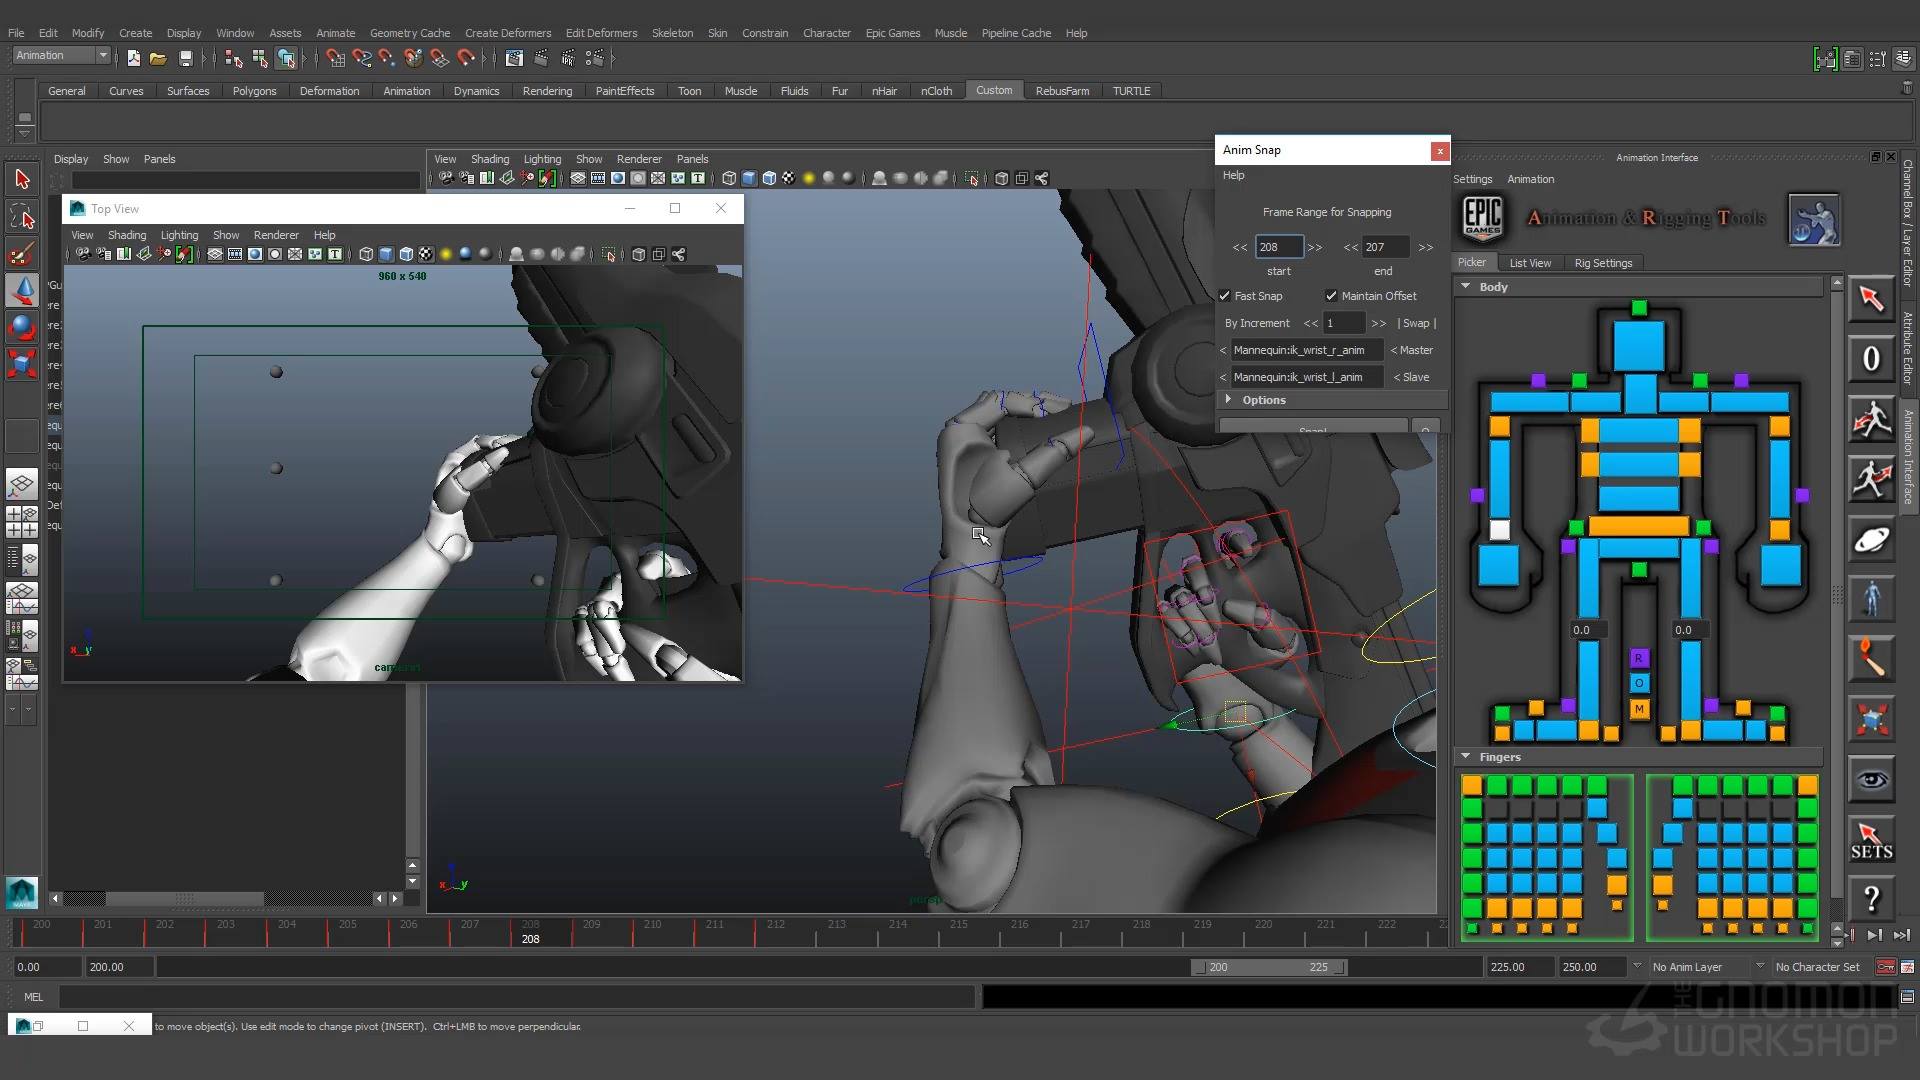Activate the Move tool cone icon
The width and height of the screenshot is (1920, 1080).
click(x=22, y=290)
